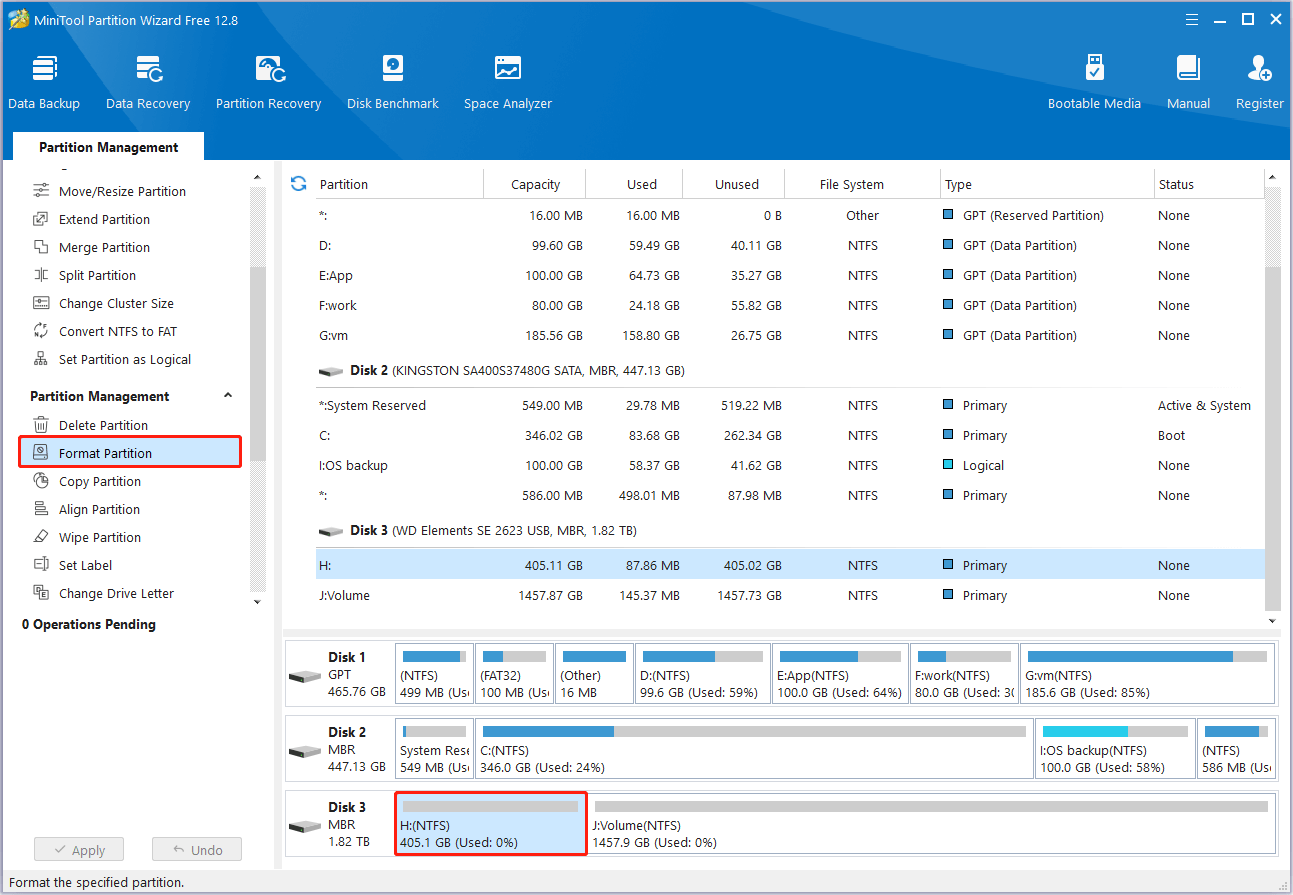This screenshot has width=1293, height=895.
Task: Choose Merge Partition
Action: coord(104,247)
